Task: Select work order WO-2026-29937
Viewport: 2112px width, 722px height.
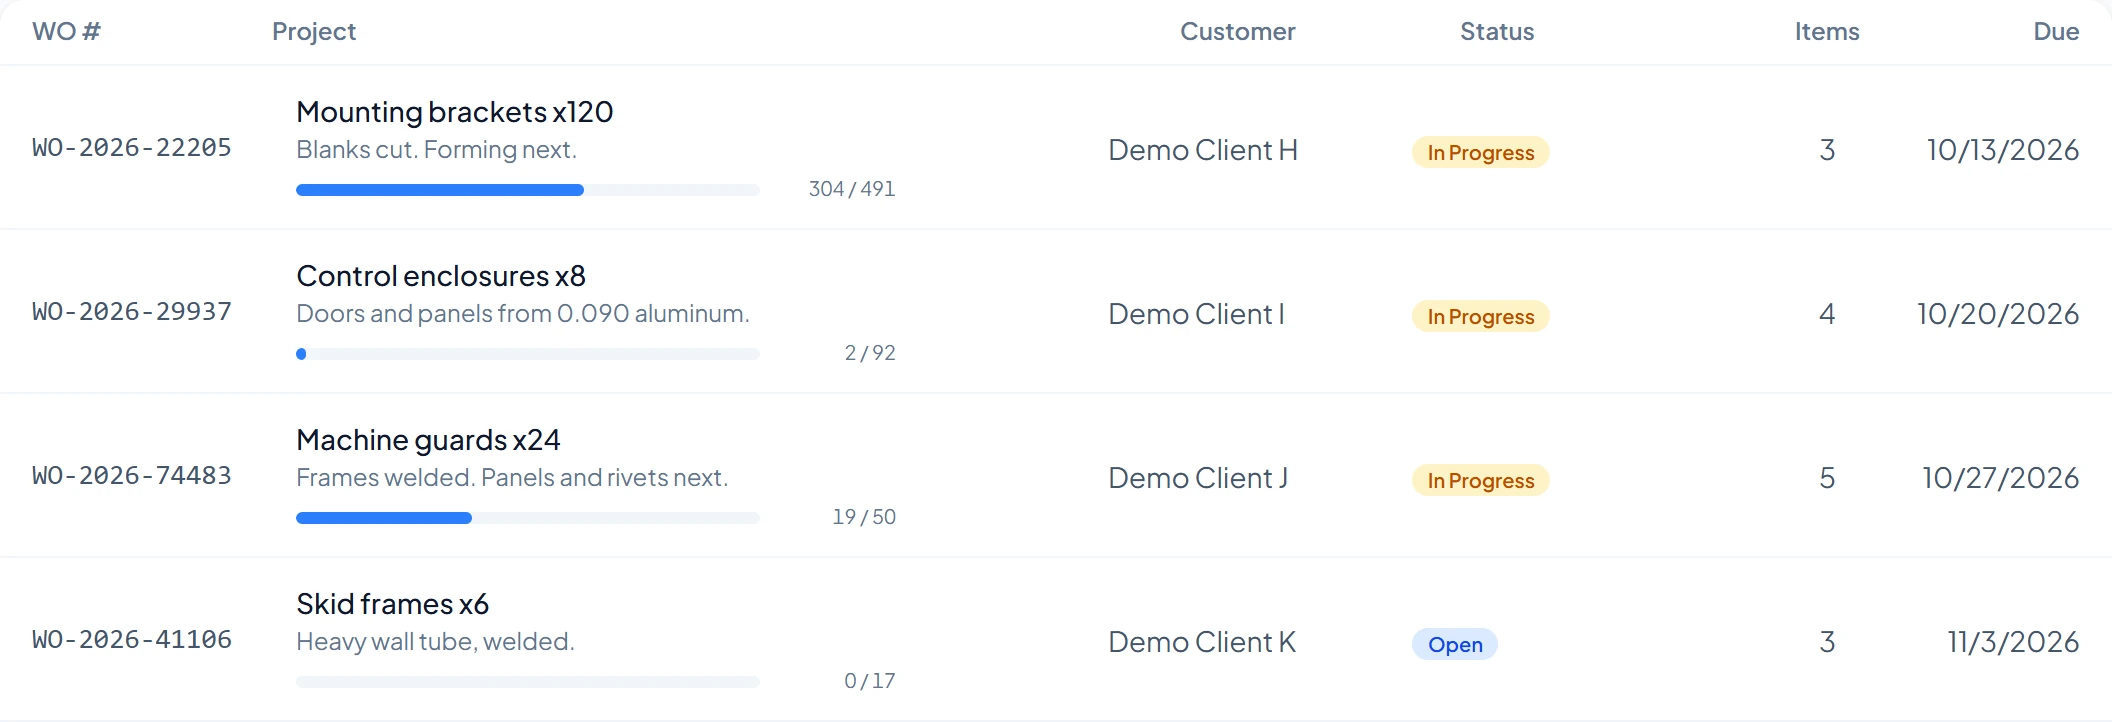Action: pos(132,312)
